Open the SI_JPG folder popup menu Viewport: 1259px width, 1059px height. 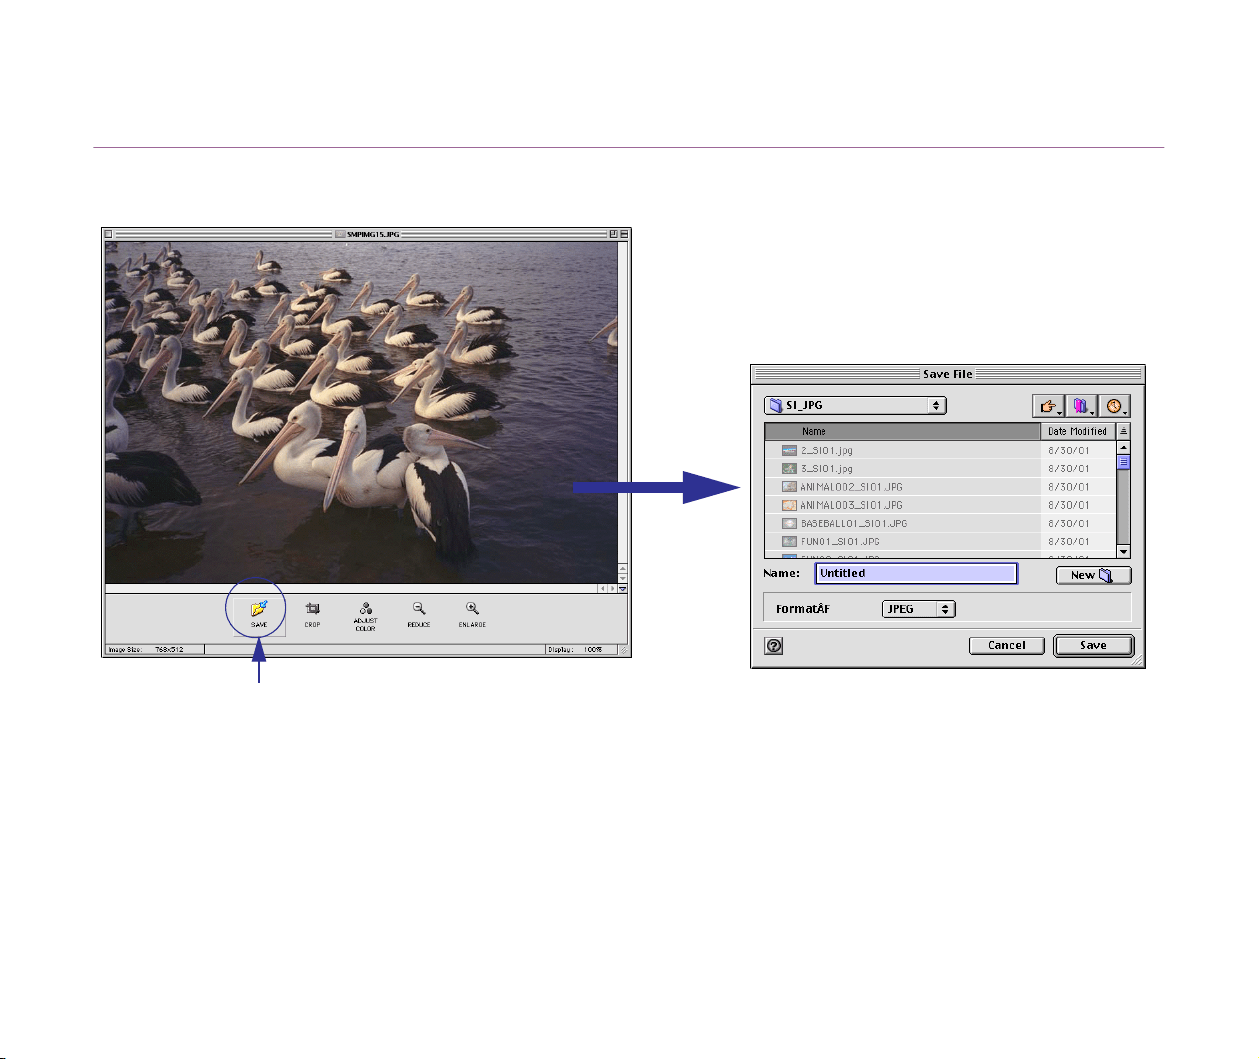[855, 405]
